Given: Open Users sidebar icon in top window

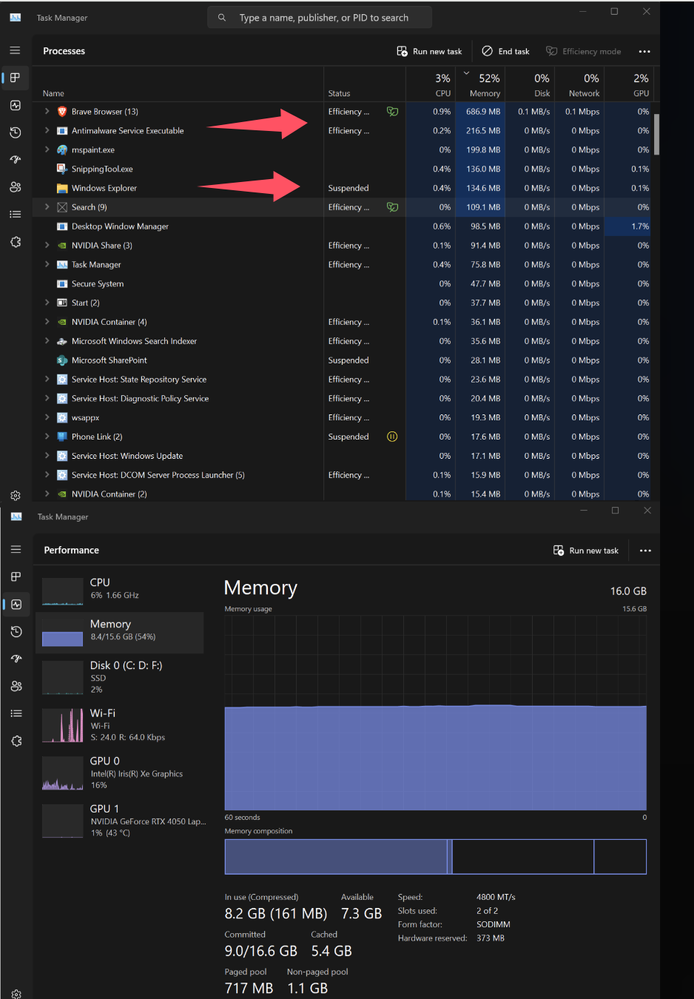Looking at the screenshot, I should coord(15,187).
